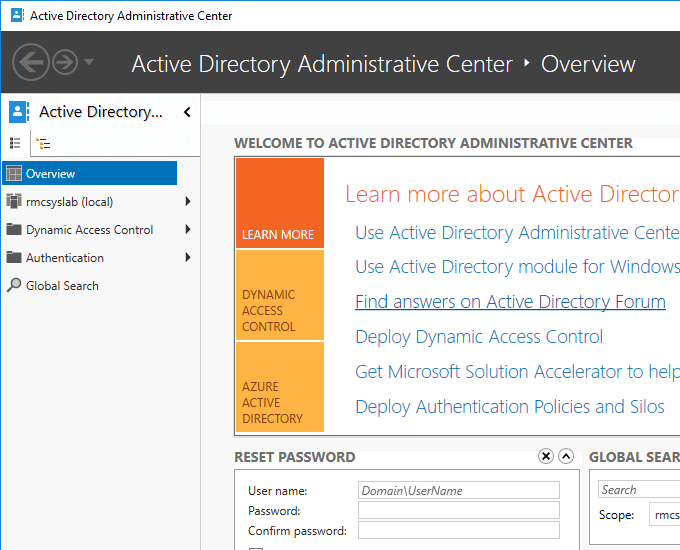Click the Global Search magnifier icon
The width and height of the screenshot is (680, 550).
pyautogui.click(x=14, y=285)
